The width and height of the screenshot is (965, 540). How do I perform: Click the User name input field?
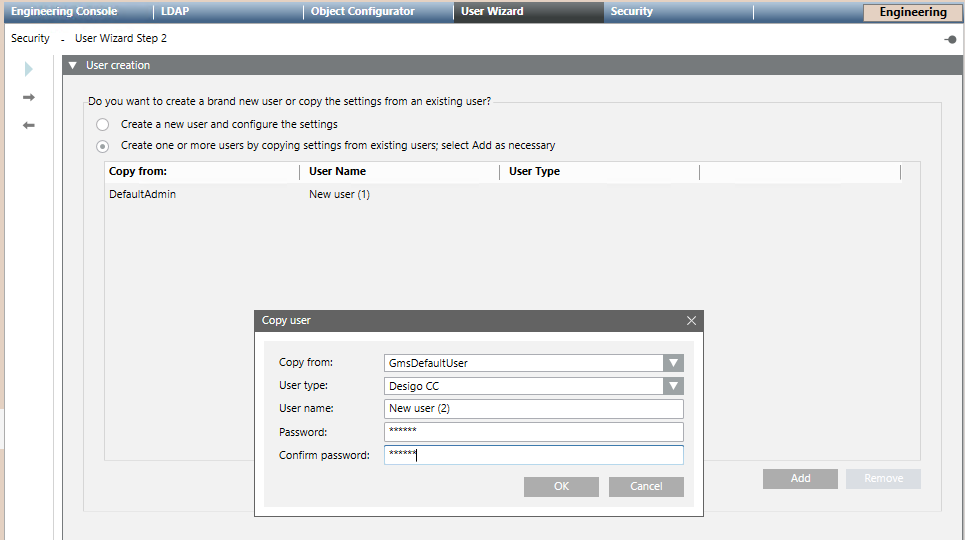(533, 409)
